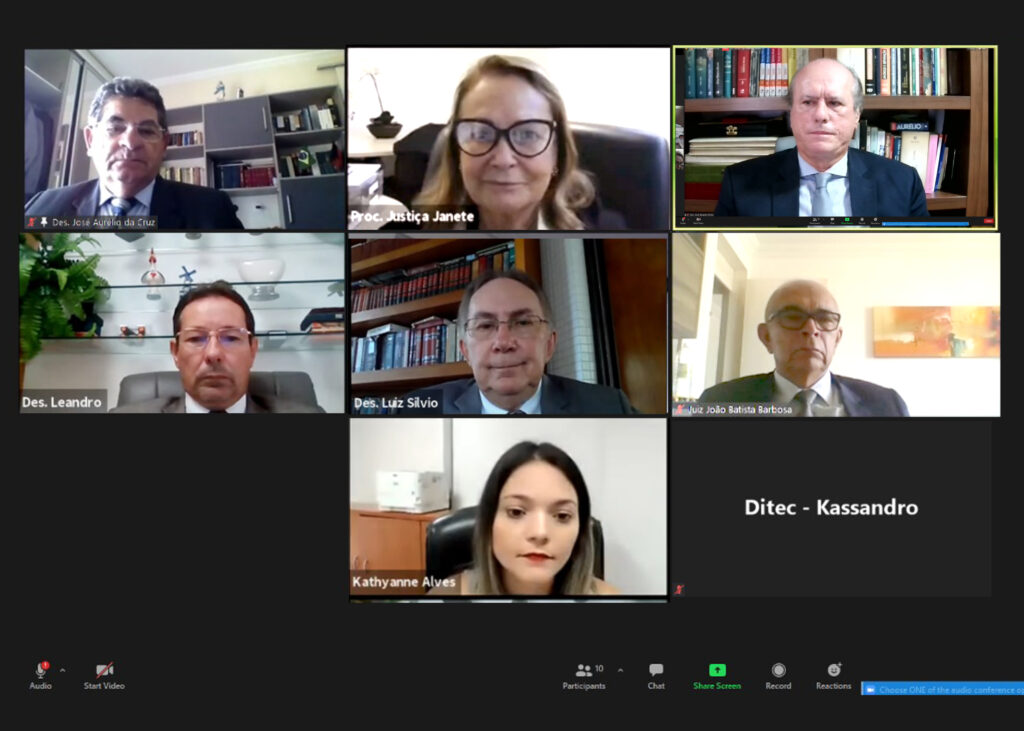Open the Chat window
Viewport: 1024px width, 731px height.
pos(656,675)
